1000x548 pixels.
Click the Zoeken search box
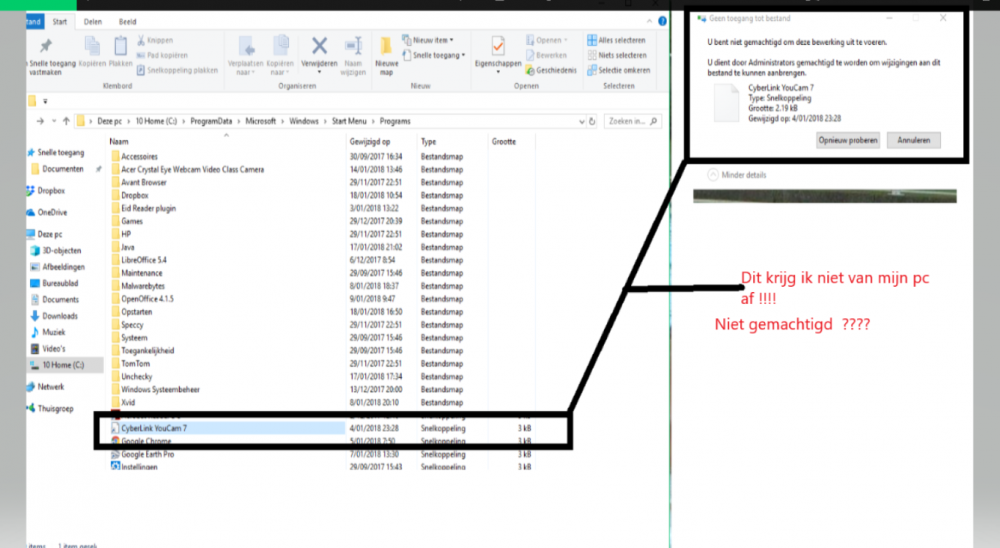(631, 121)
